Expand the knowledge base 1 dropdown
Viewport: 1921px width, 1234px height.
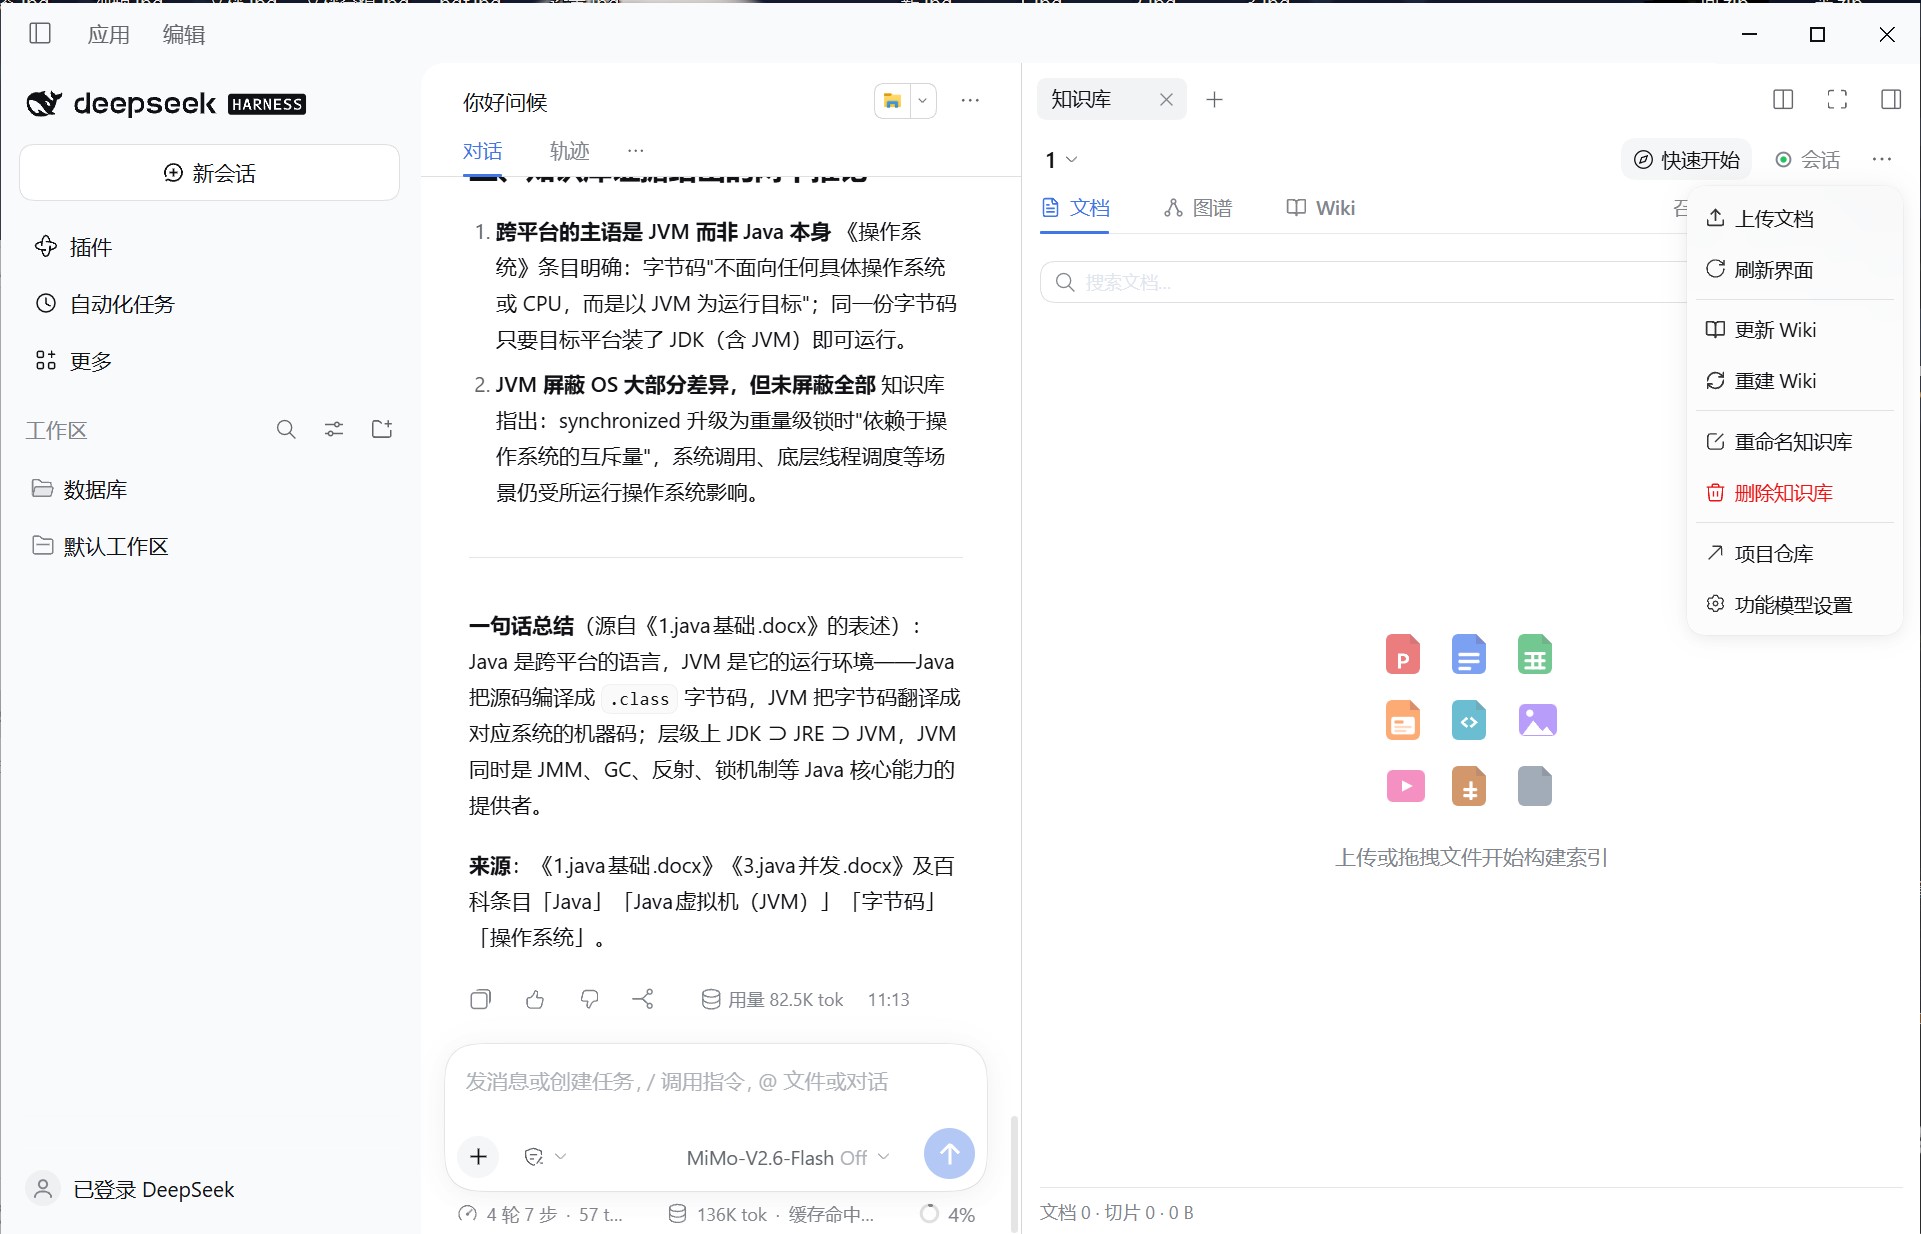coord(1061,160)
